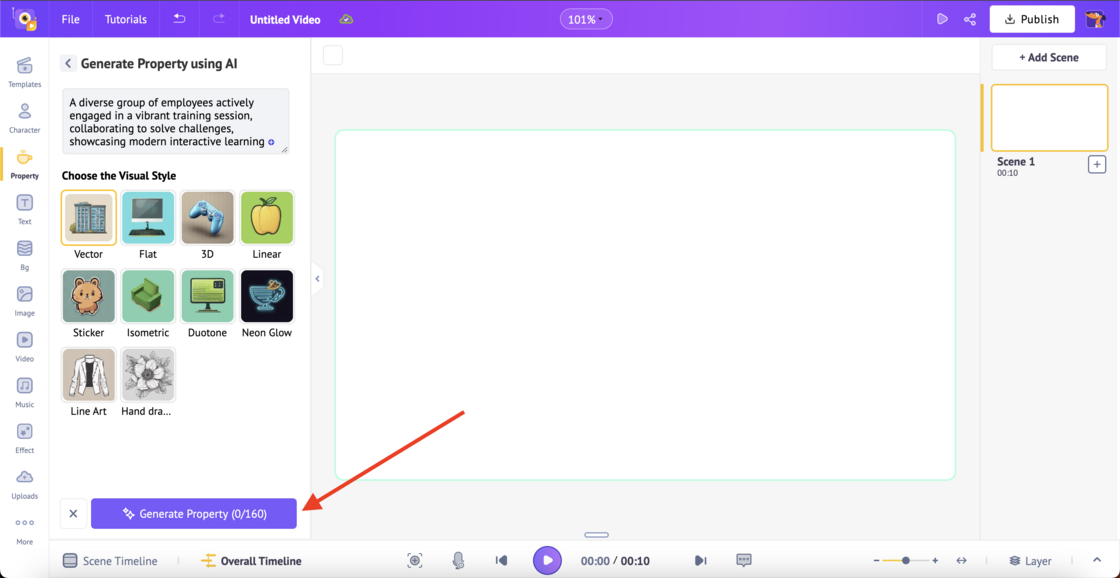Publish the video
Image resolution: width=1120 pixels, height=578 pixels.
[1032, 18]
